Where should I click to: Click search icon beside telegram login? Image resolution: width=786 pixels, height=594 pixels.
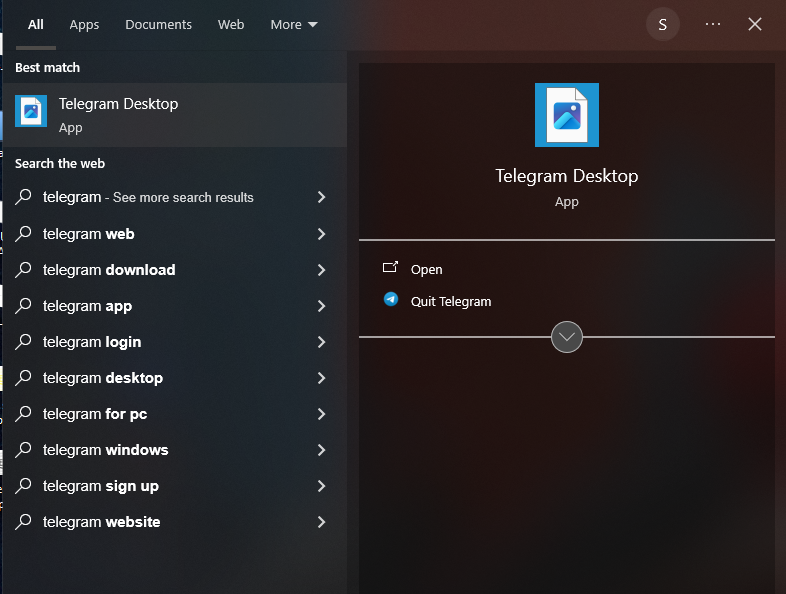23,342
